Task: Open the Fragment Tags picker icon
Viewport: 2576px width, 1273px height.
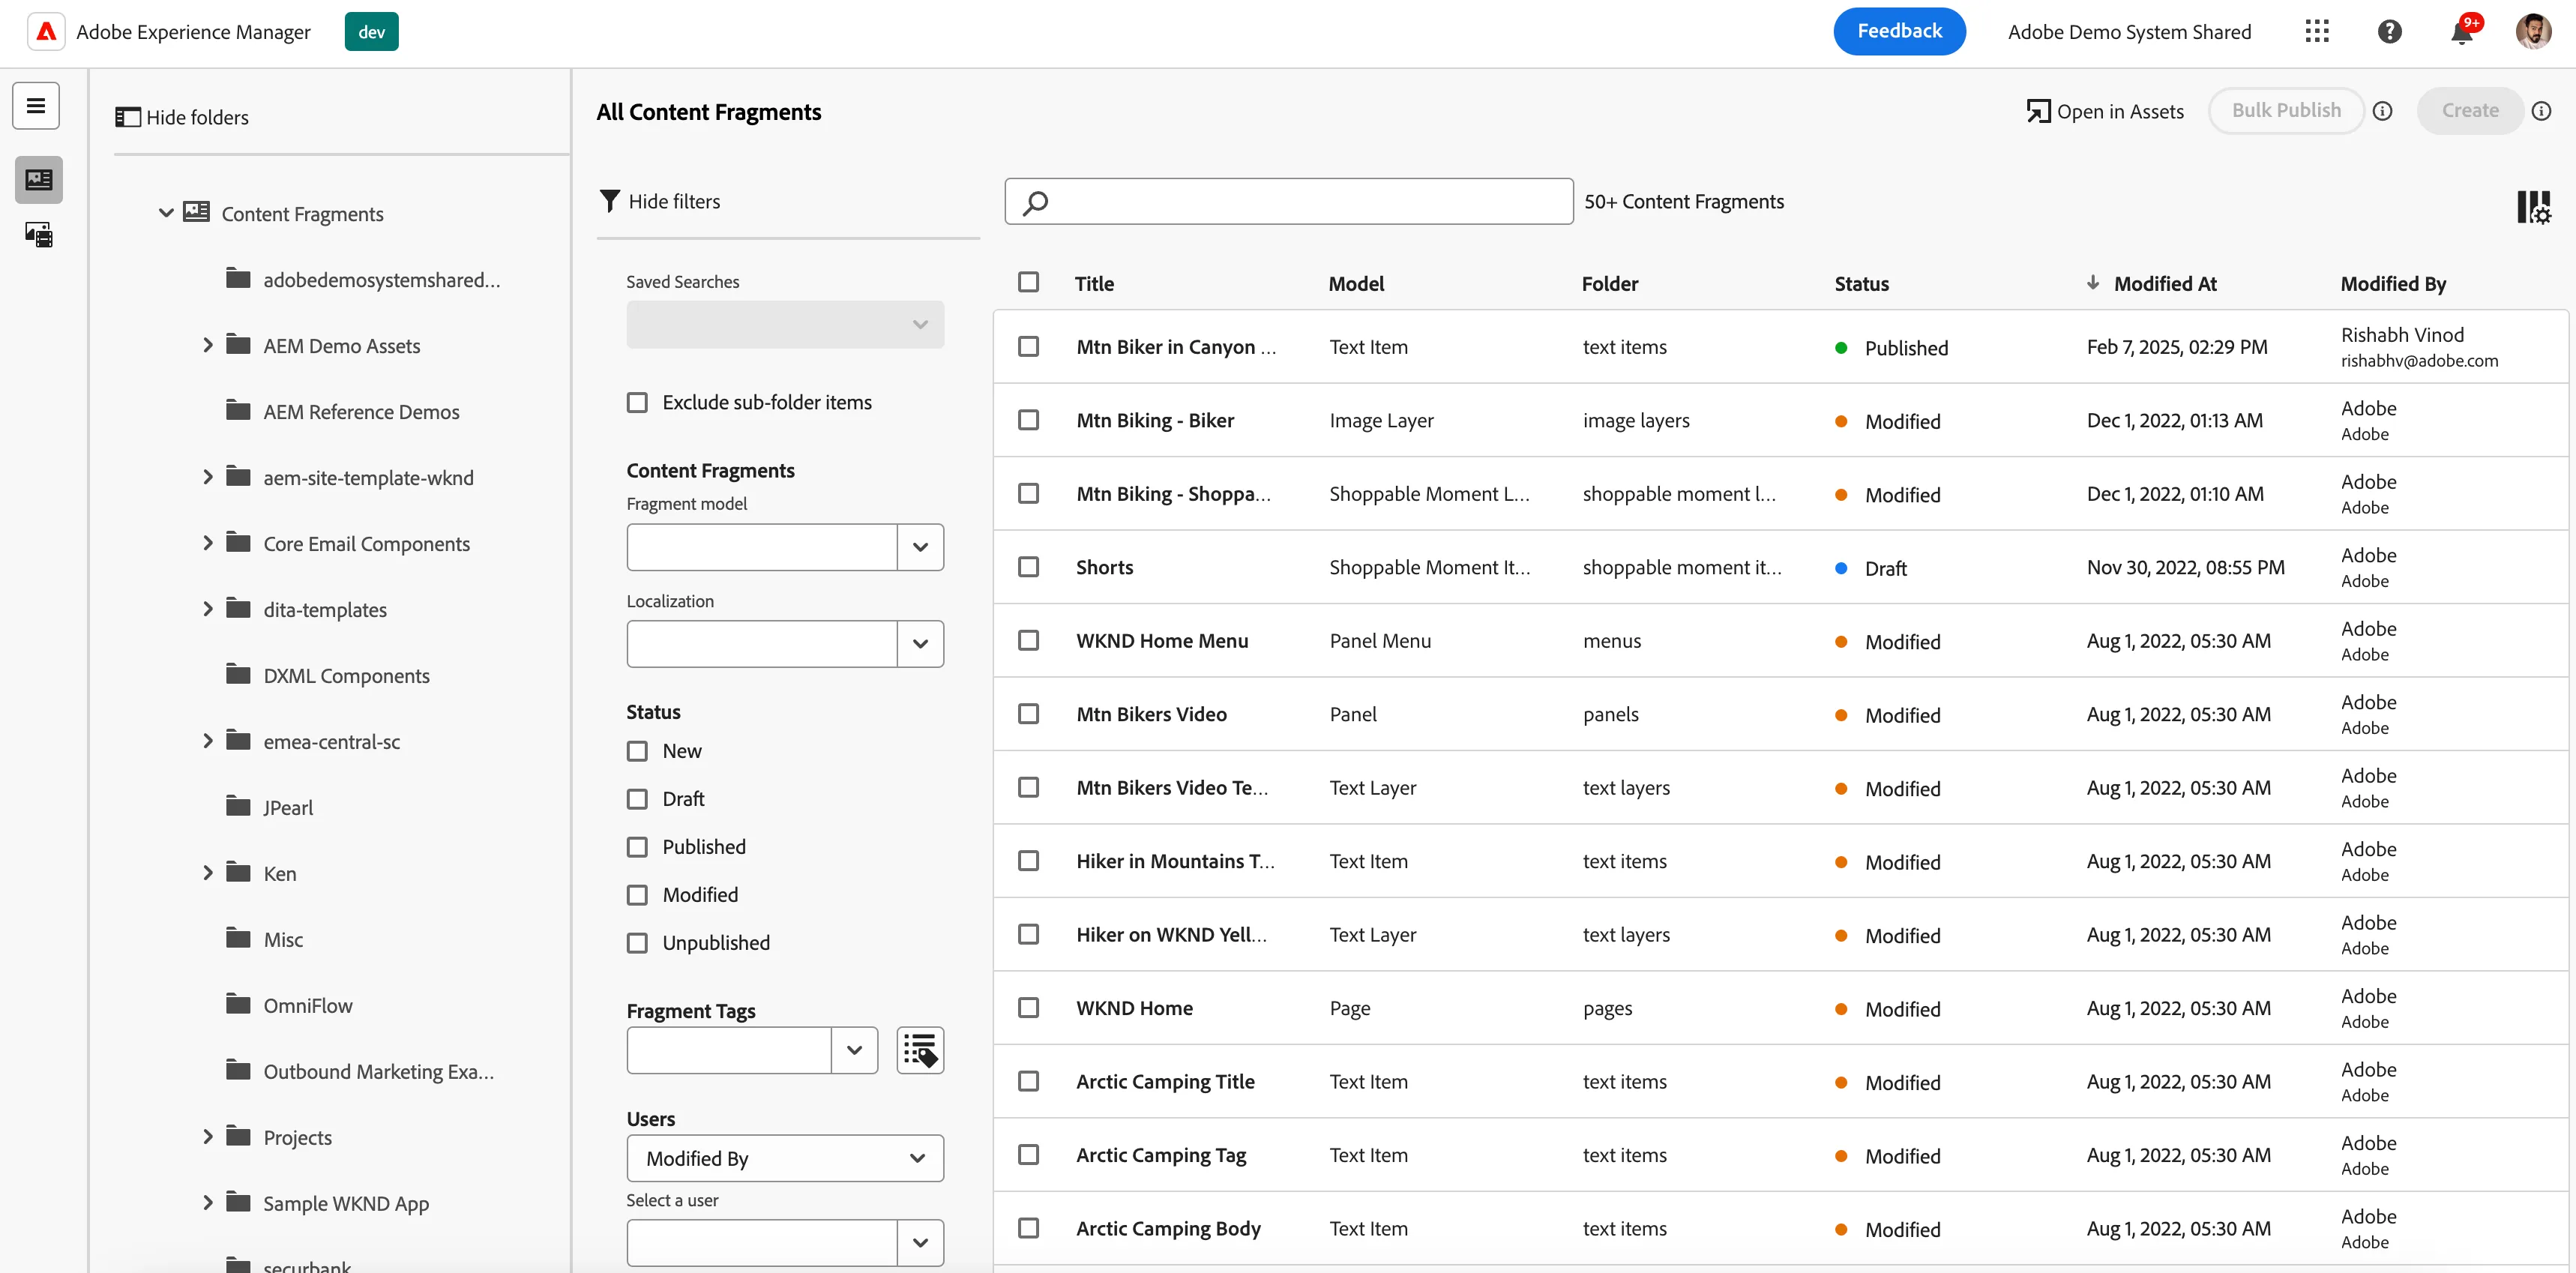Action: click(x=920, y=1051)
